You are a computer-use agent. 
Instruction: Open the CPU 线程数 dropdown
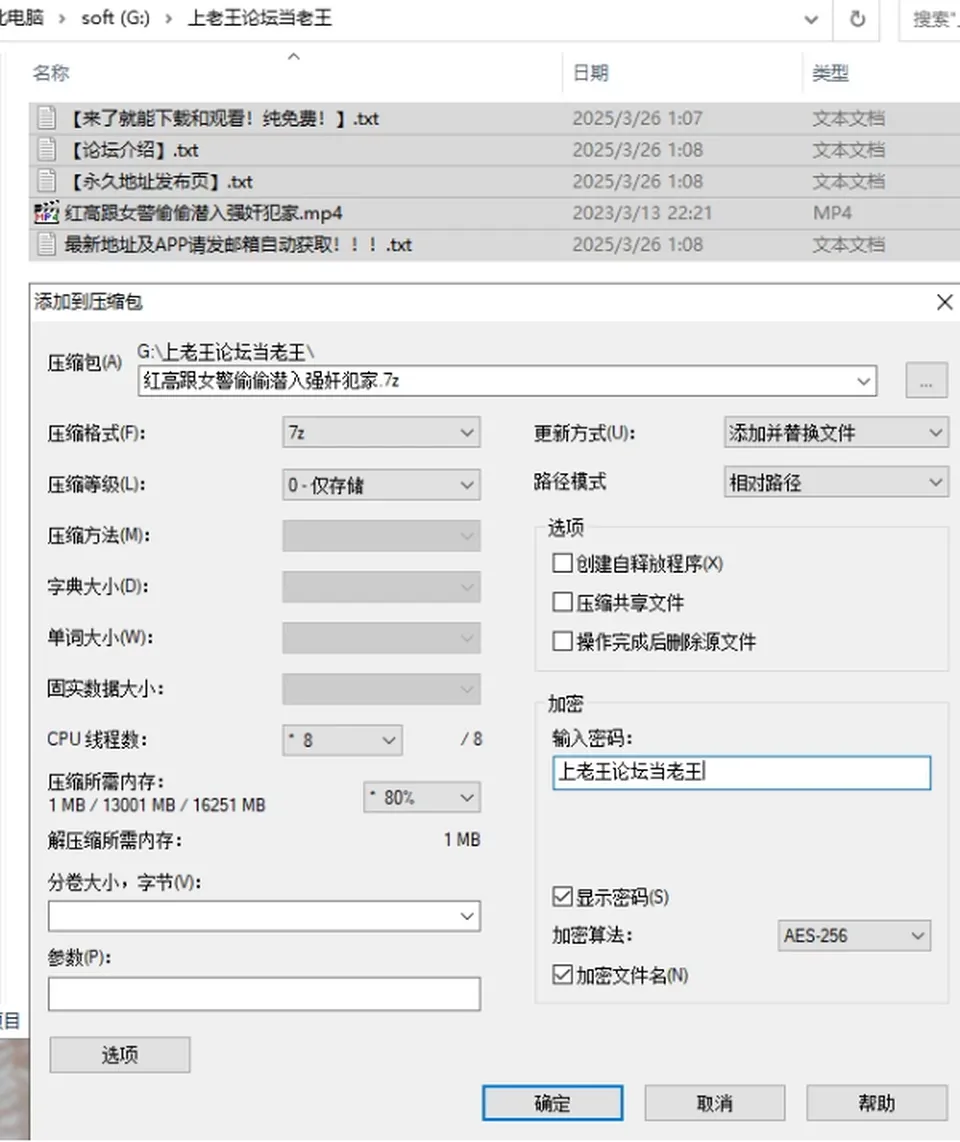tap(342, 740)
